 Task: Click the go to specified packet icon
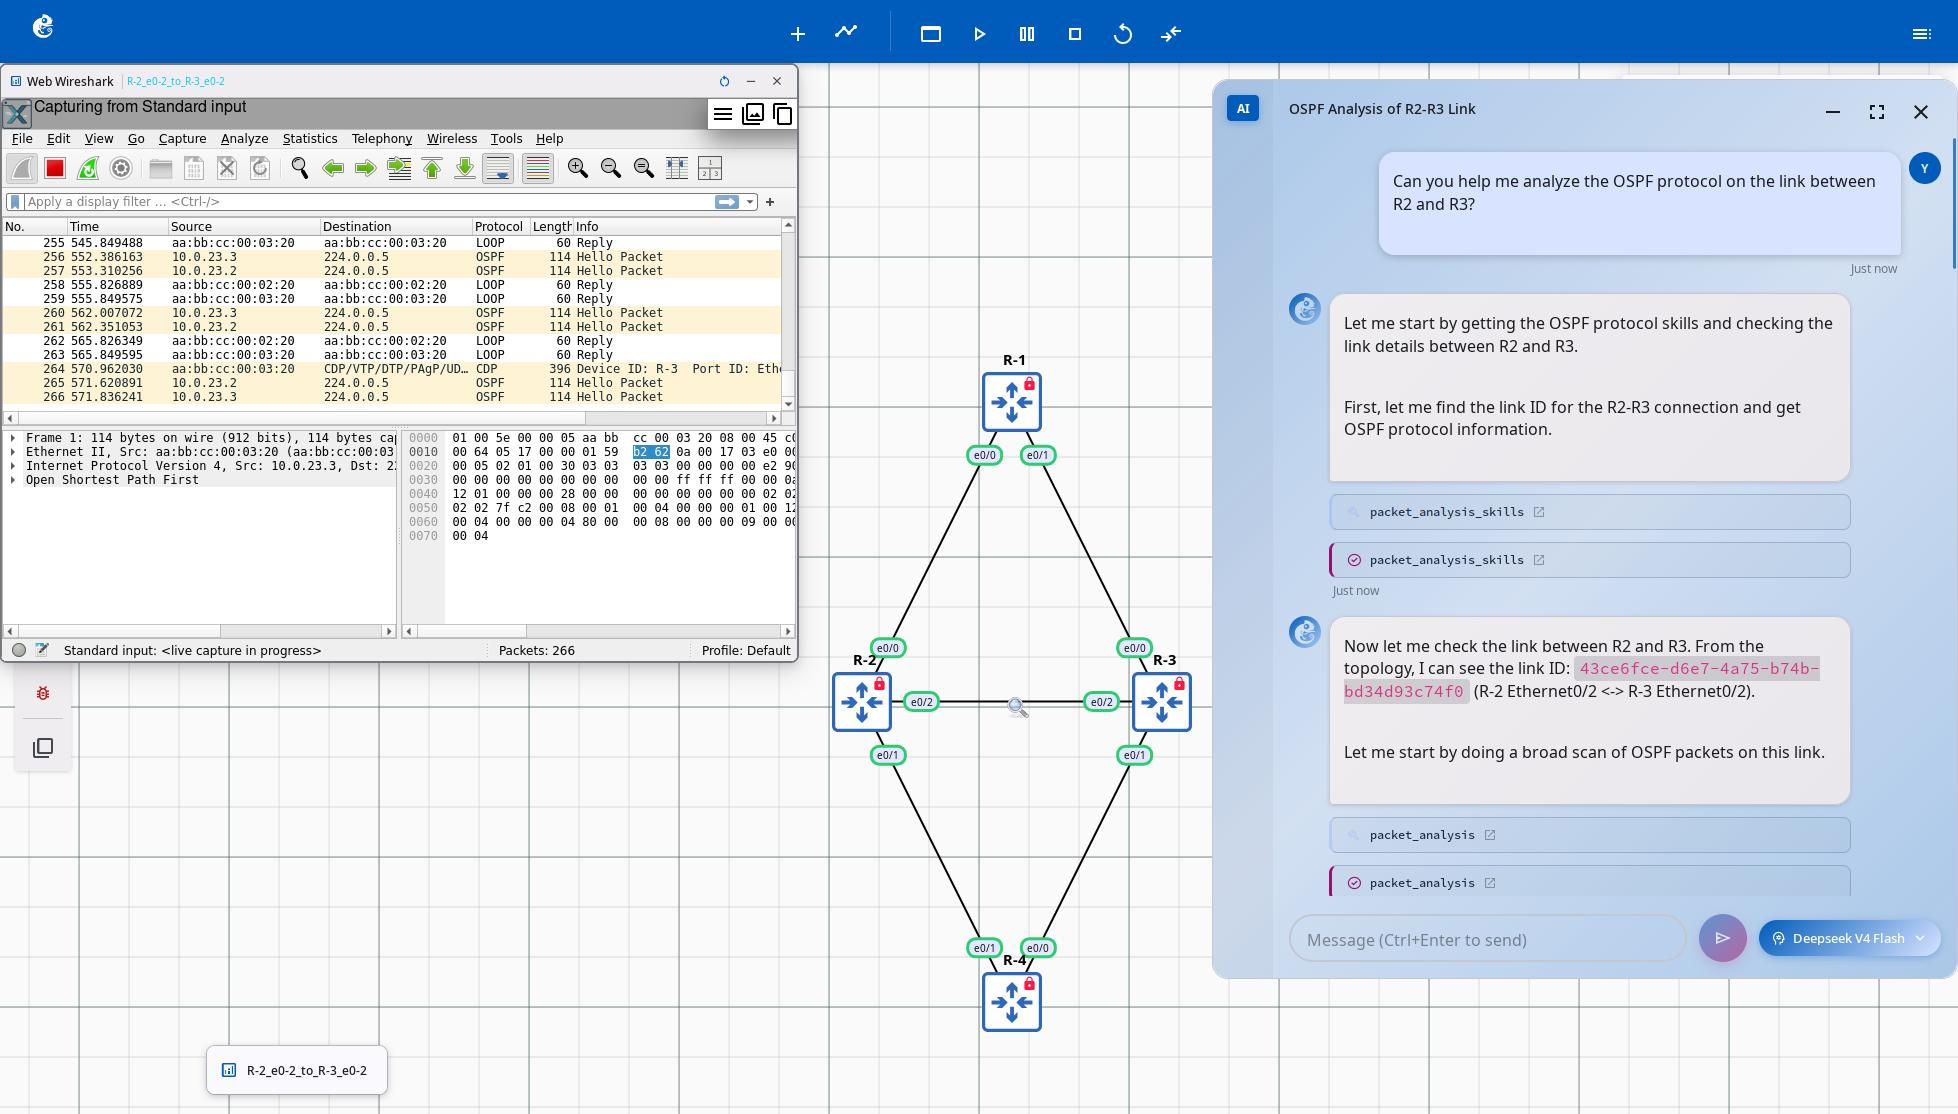point(399,168)
